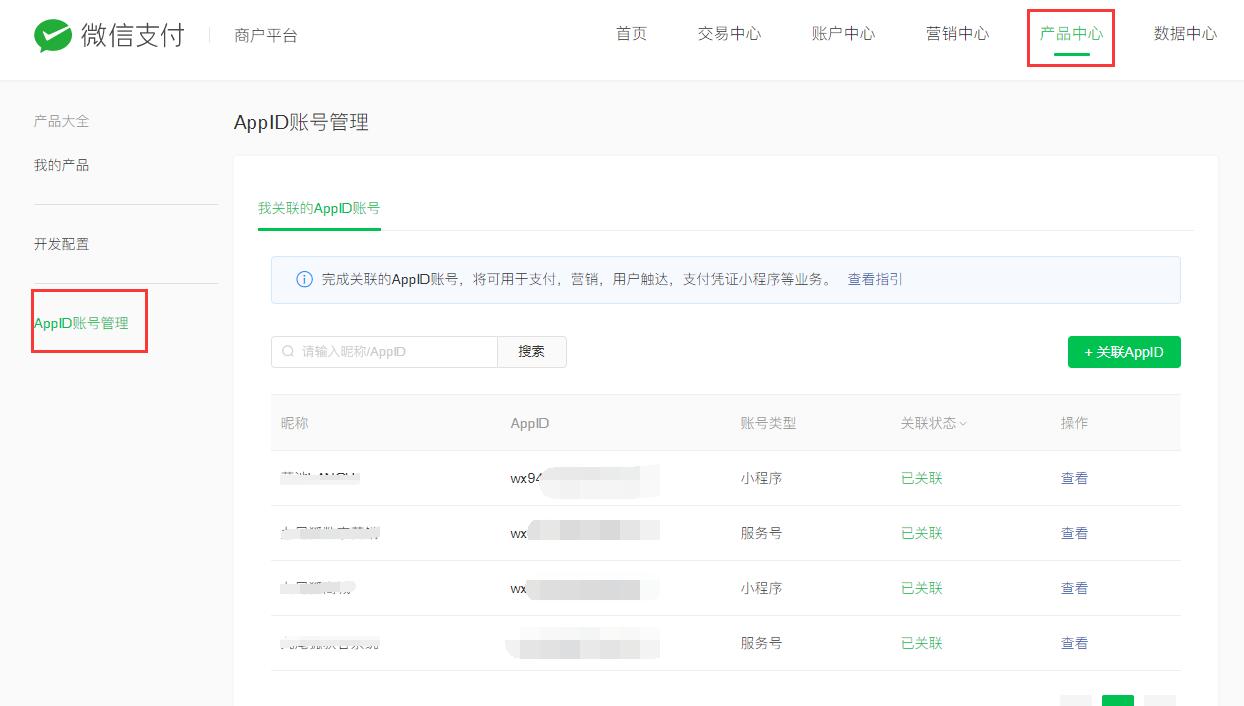Click 查看 in the second row (first 服务号)
The width and height of the screenshot is (1244, 706).
(x=1074, y=533)
